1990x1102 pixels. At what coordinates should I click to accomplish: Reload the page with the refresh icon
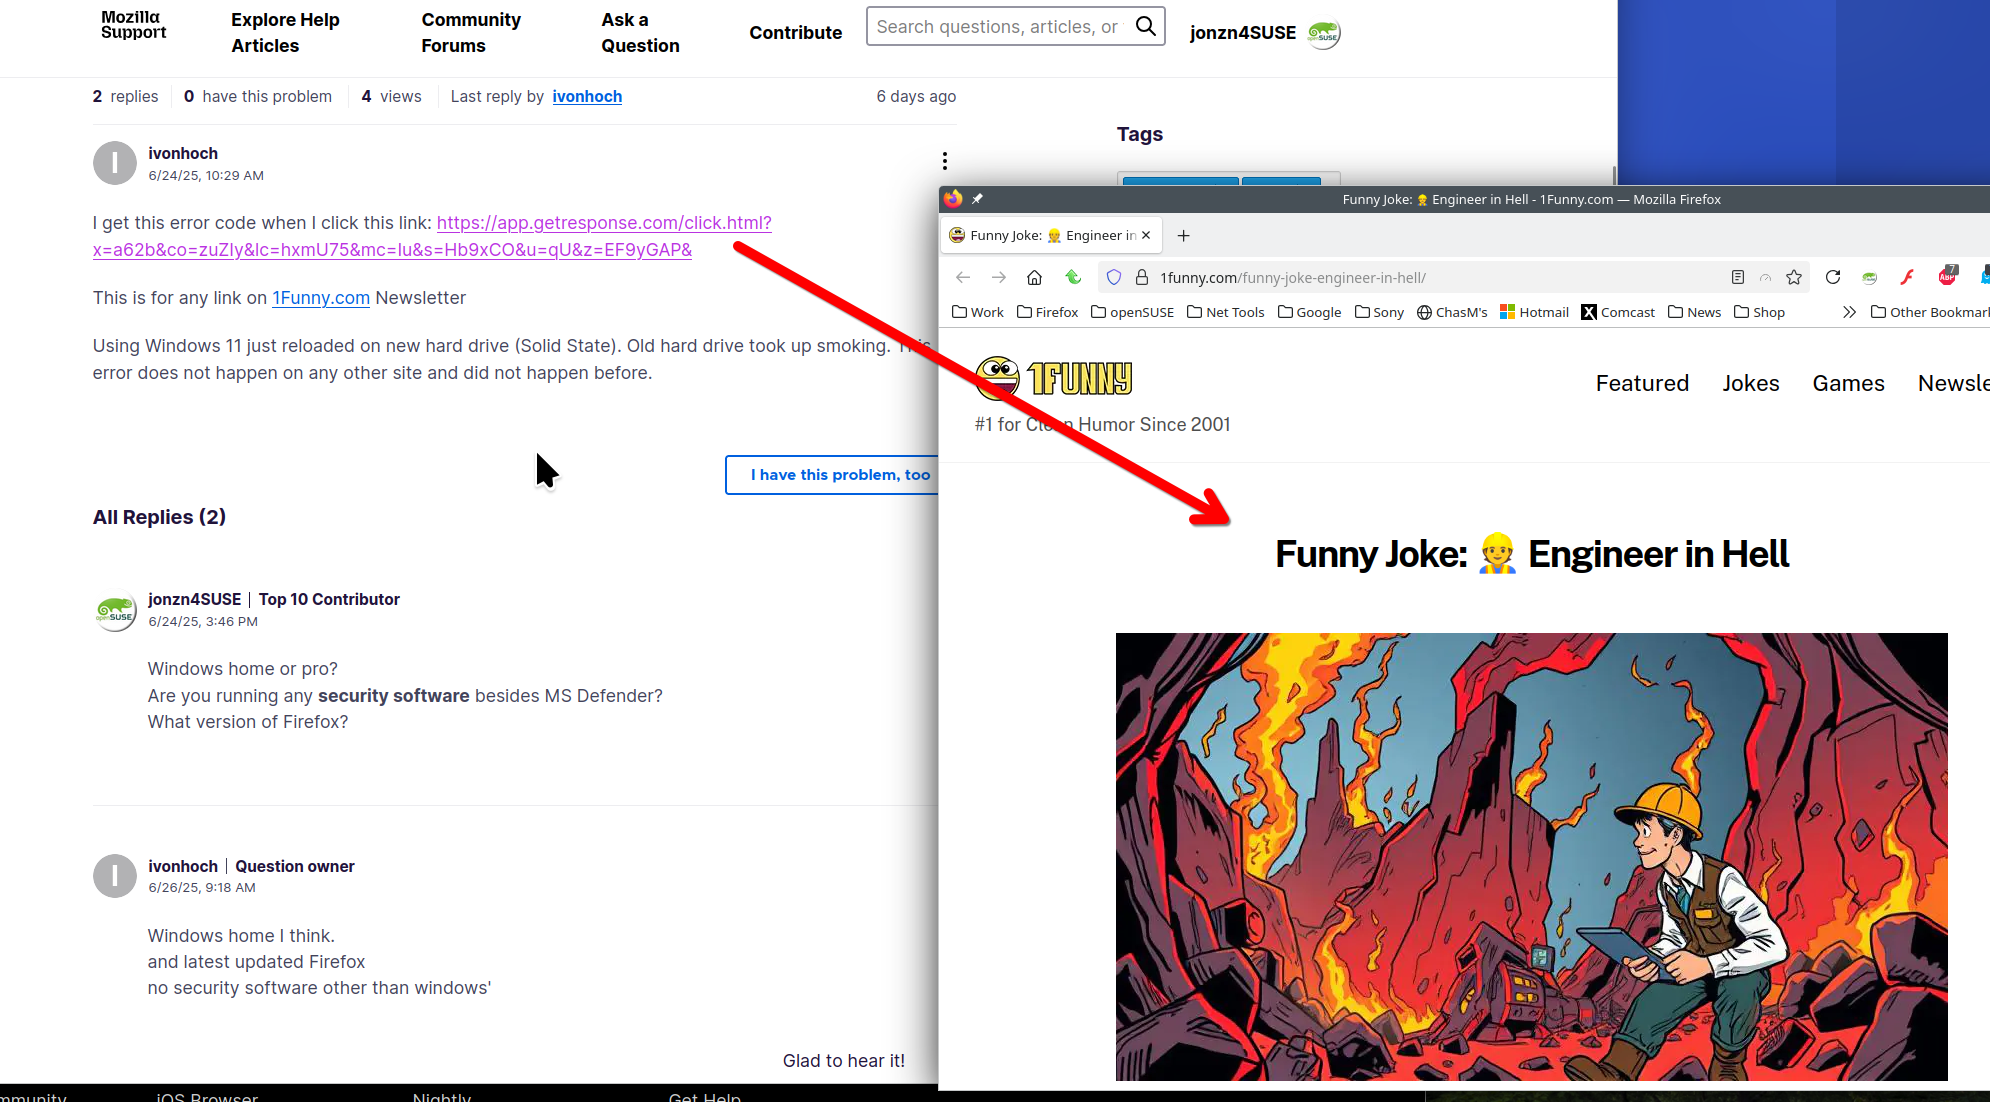point(1833,278)
